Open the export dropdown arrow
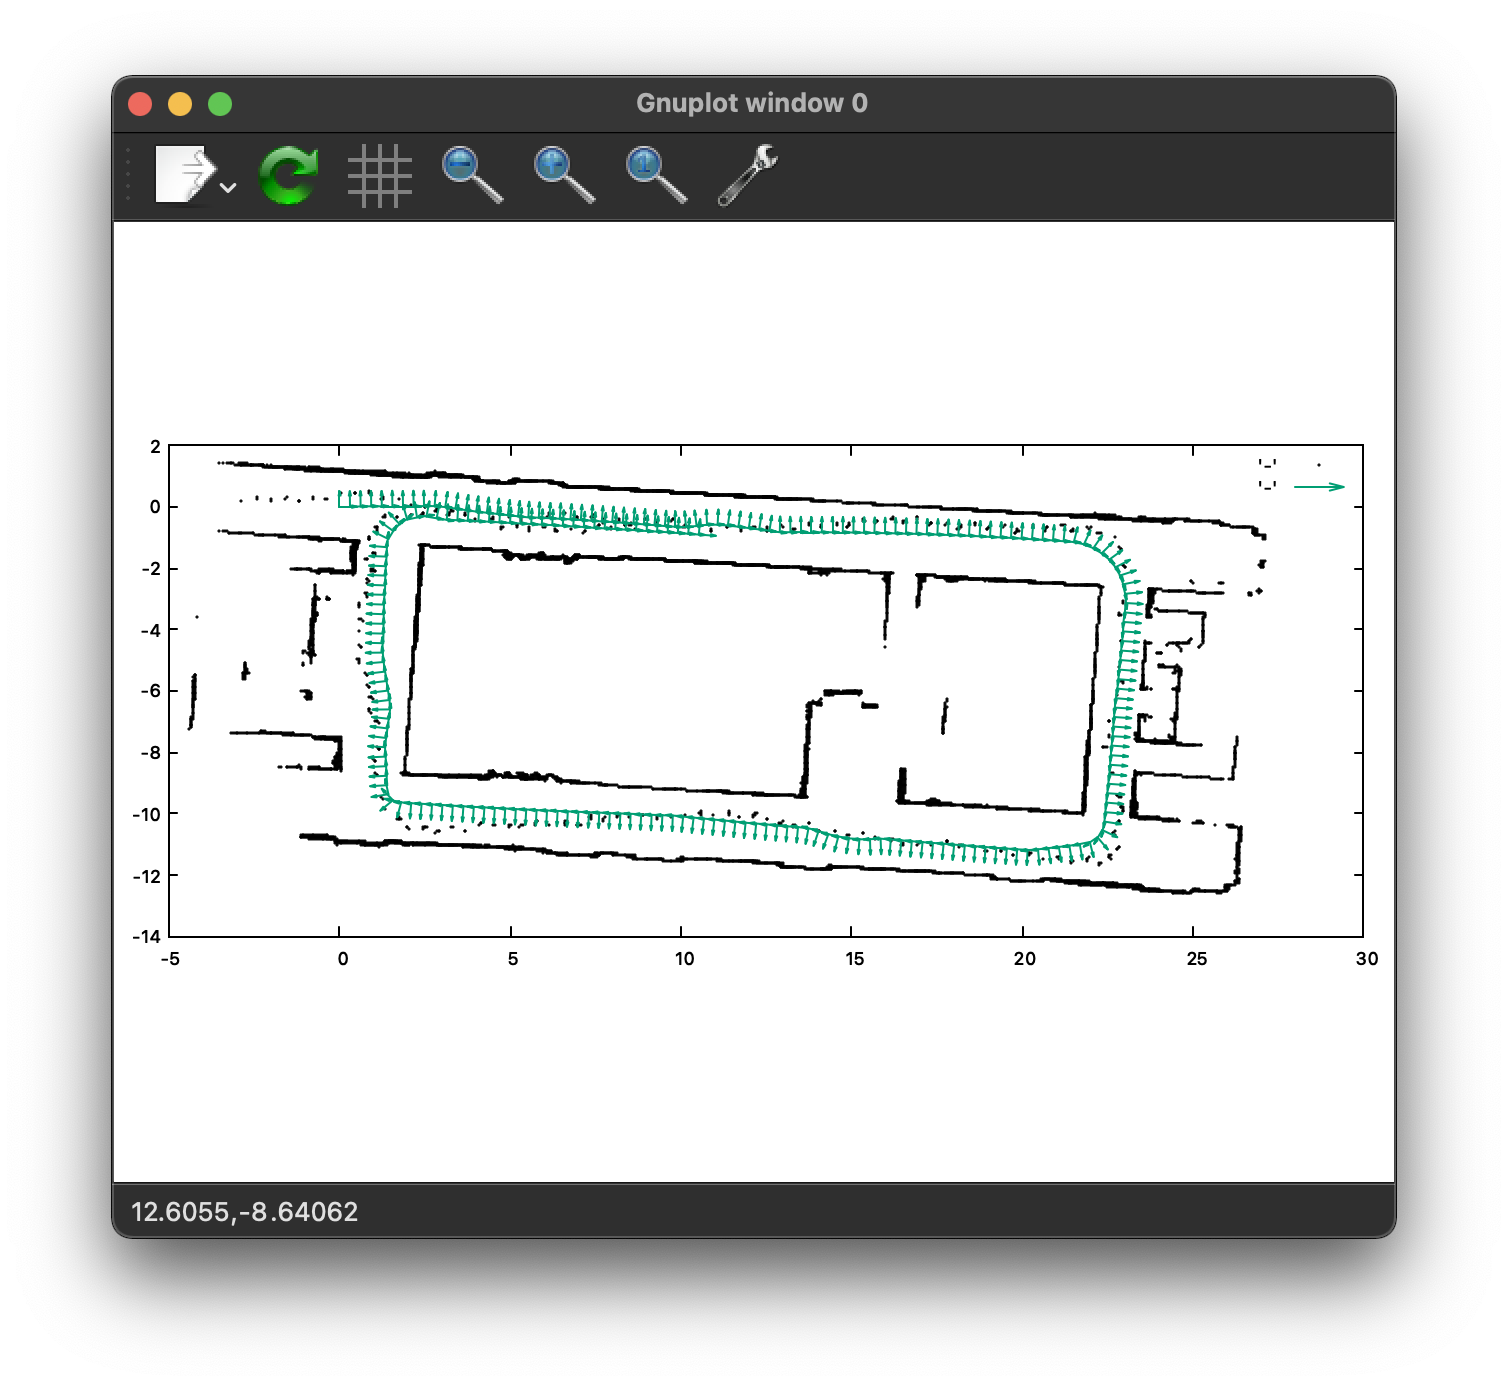The height and width of the screenshot is (1386, 1508). coord(228,187)
